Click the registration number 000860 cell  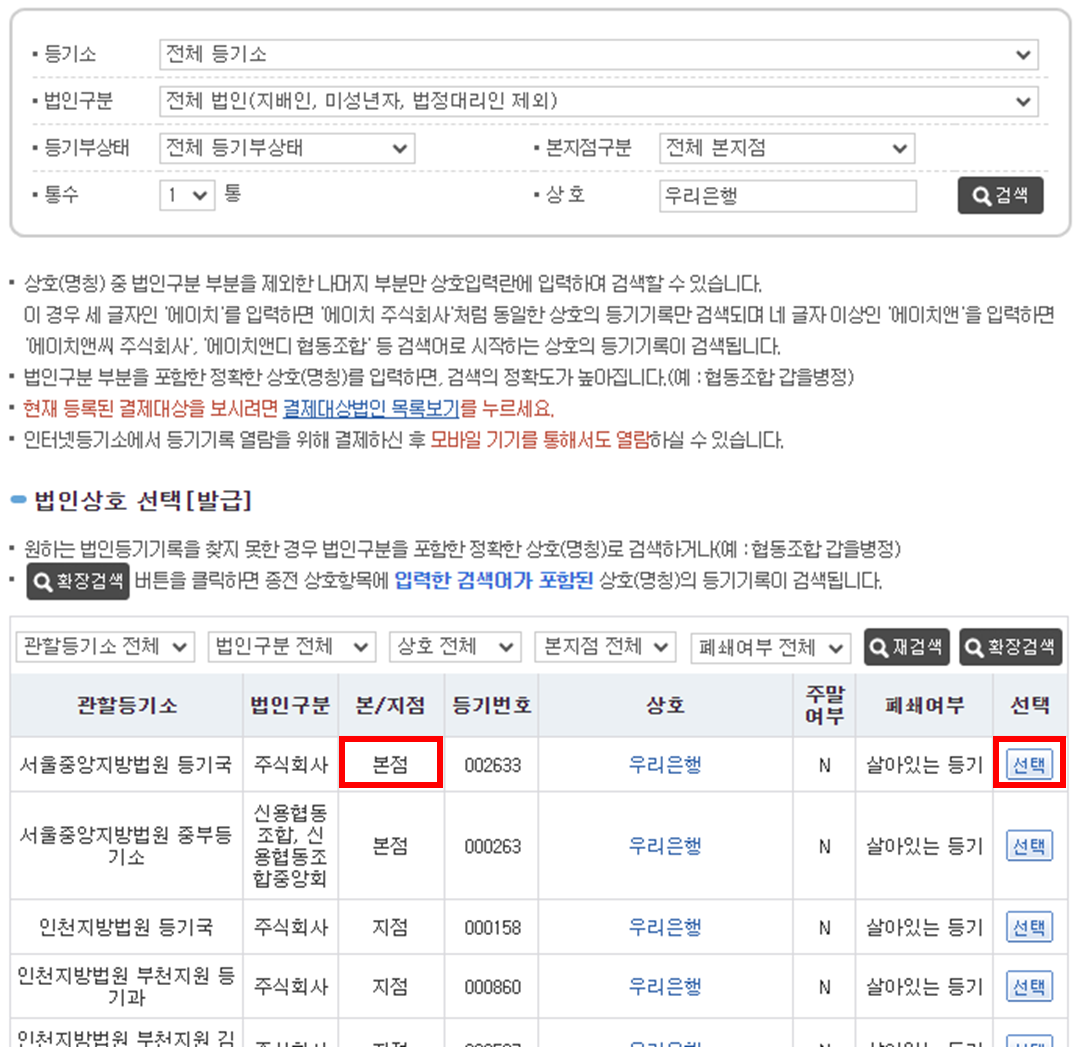(x=492, y=987)
